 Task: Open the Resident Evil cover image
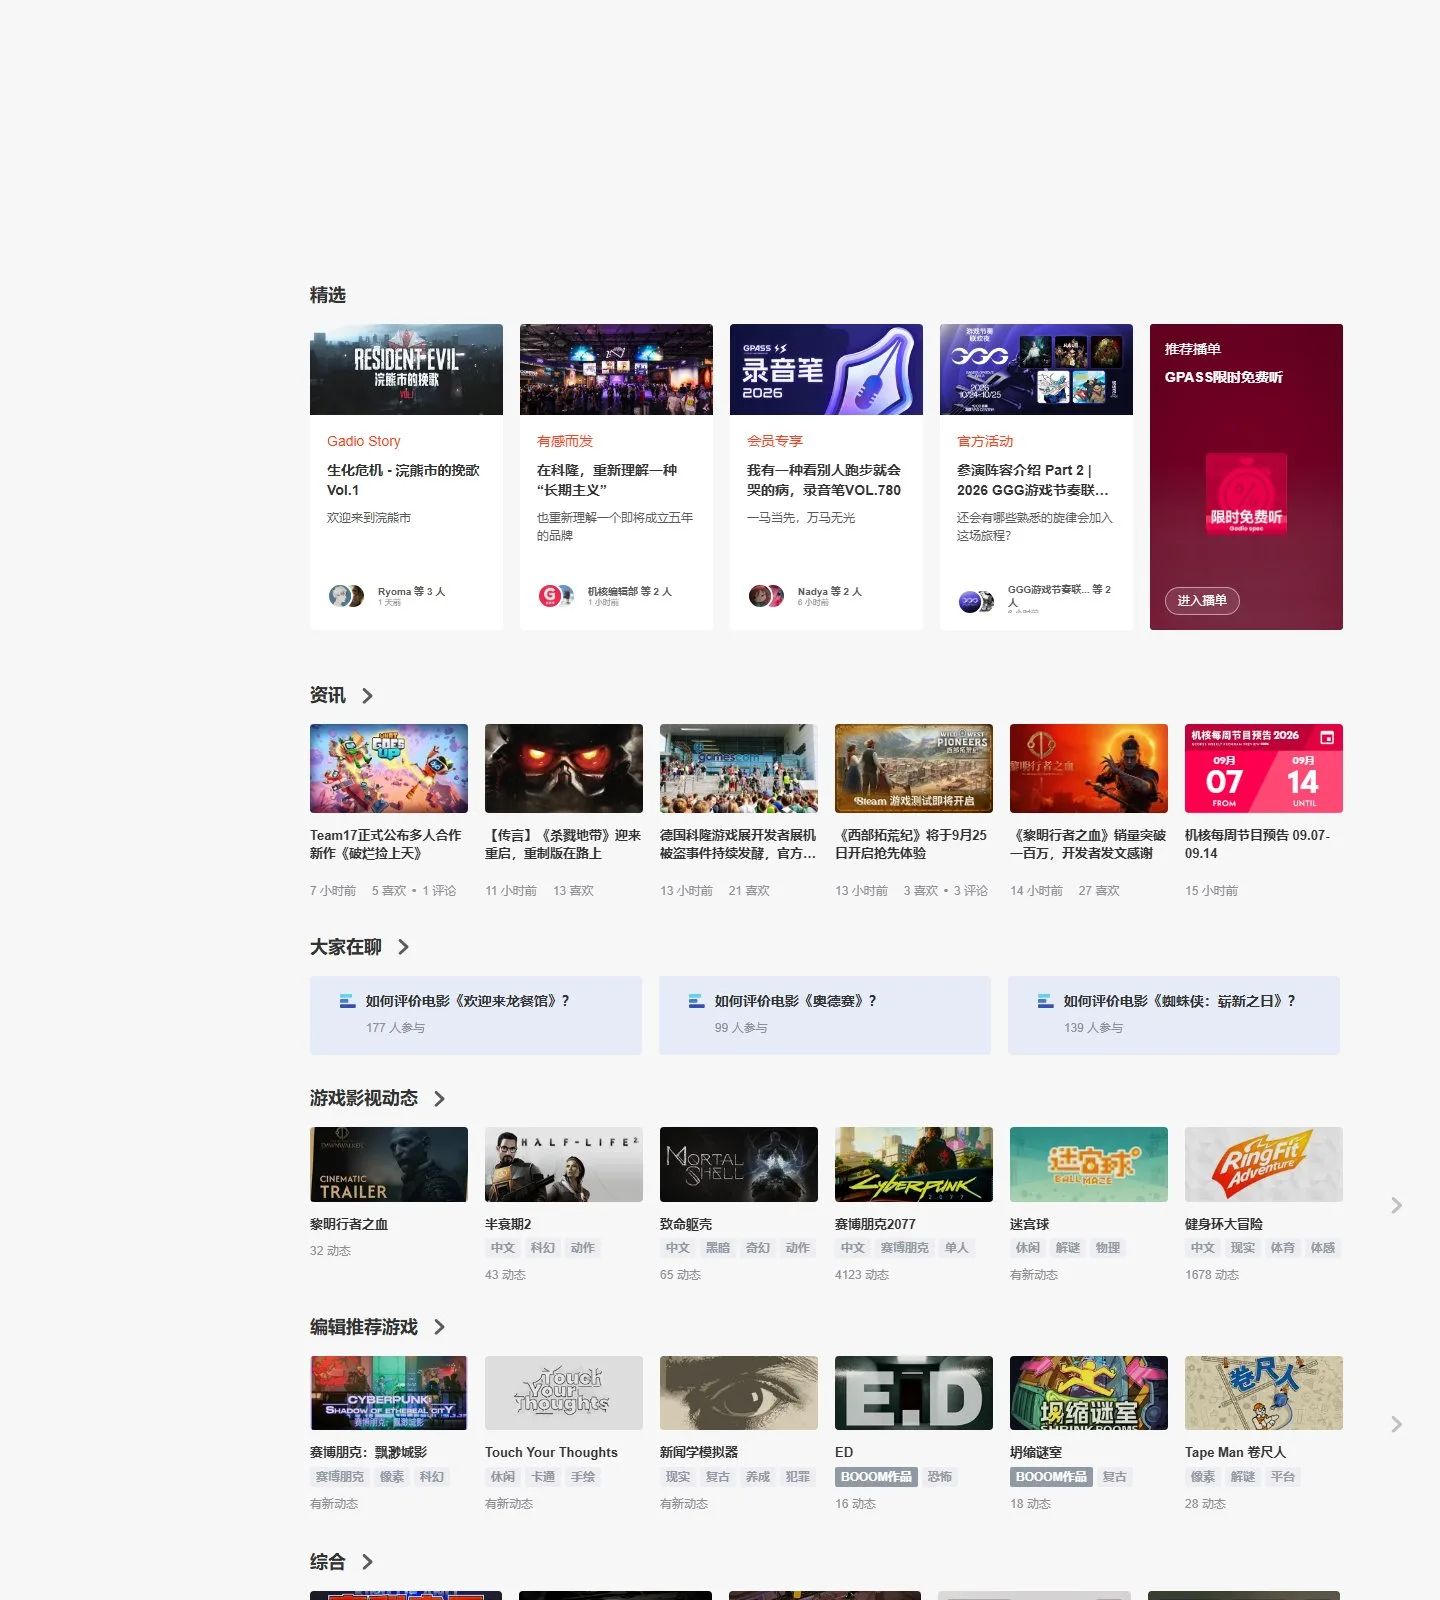406,369
